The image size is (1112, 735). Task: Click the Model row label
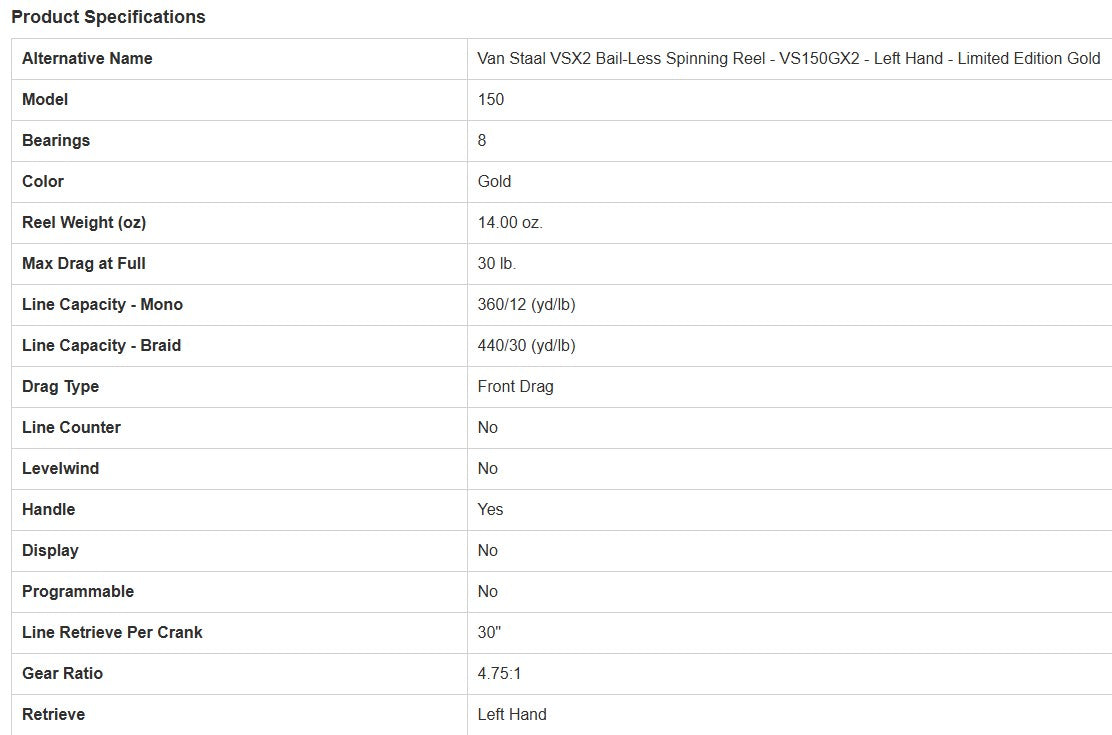click(x=45, y=99)
